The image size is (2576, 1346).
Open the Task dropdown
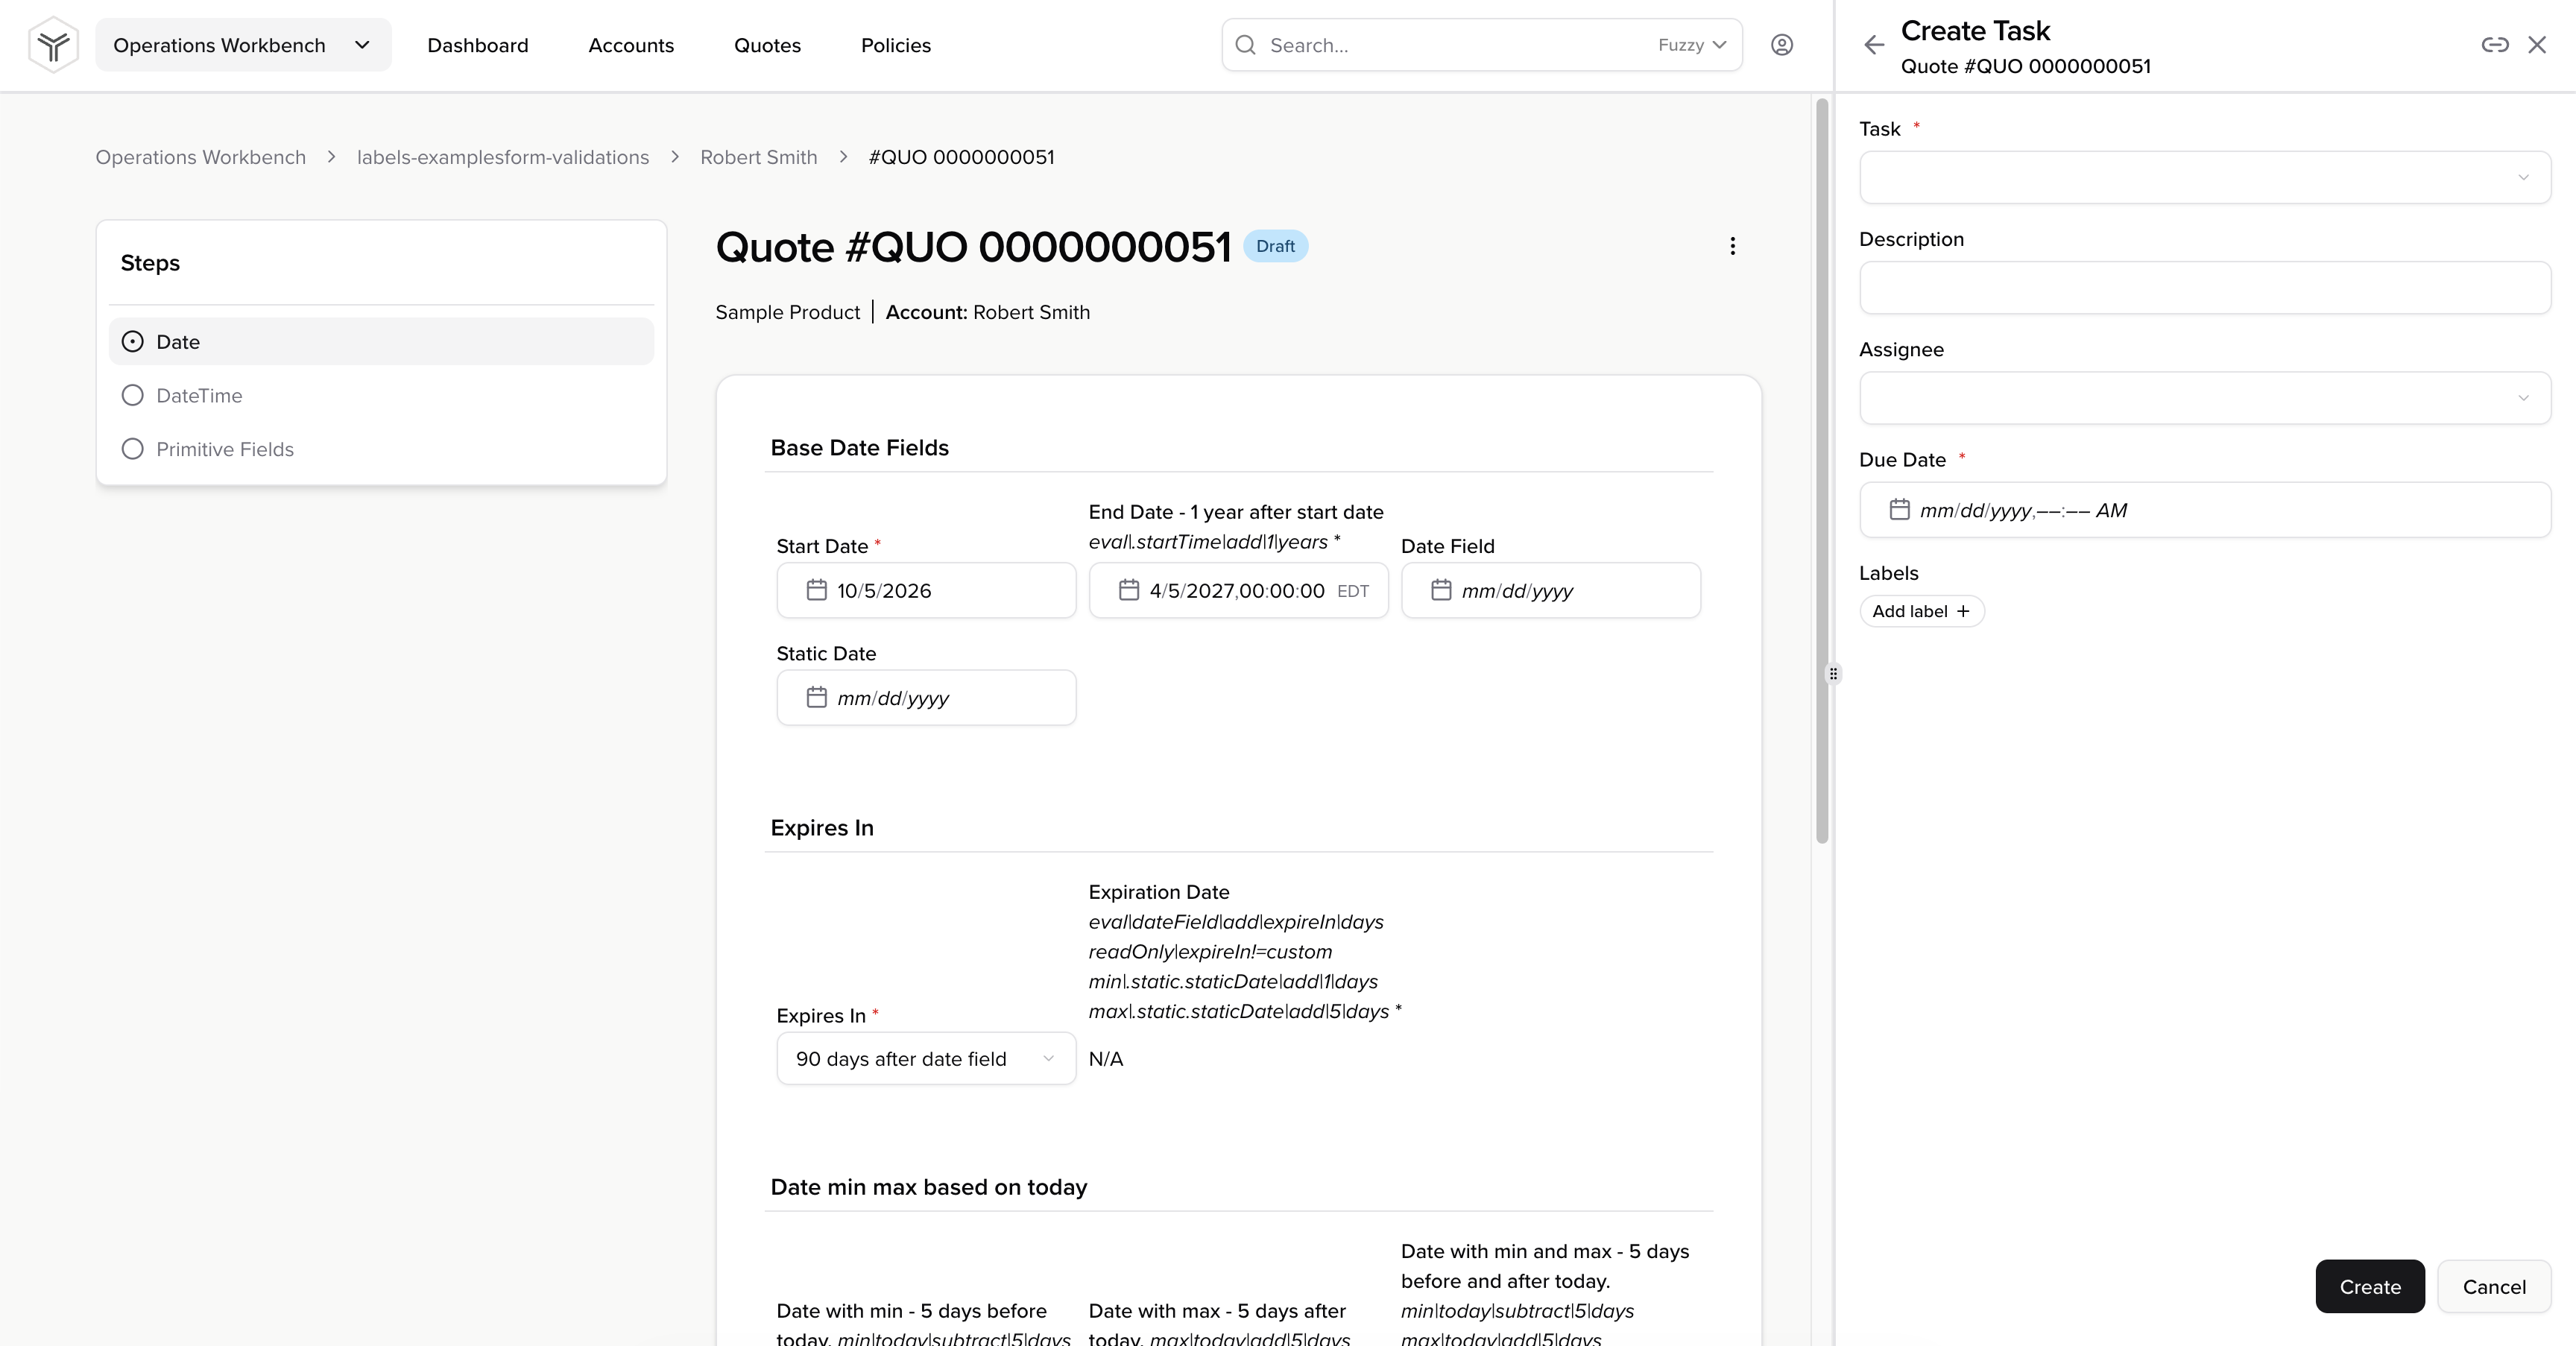coord(2204,178)
